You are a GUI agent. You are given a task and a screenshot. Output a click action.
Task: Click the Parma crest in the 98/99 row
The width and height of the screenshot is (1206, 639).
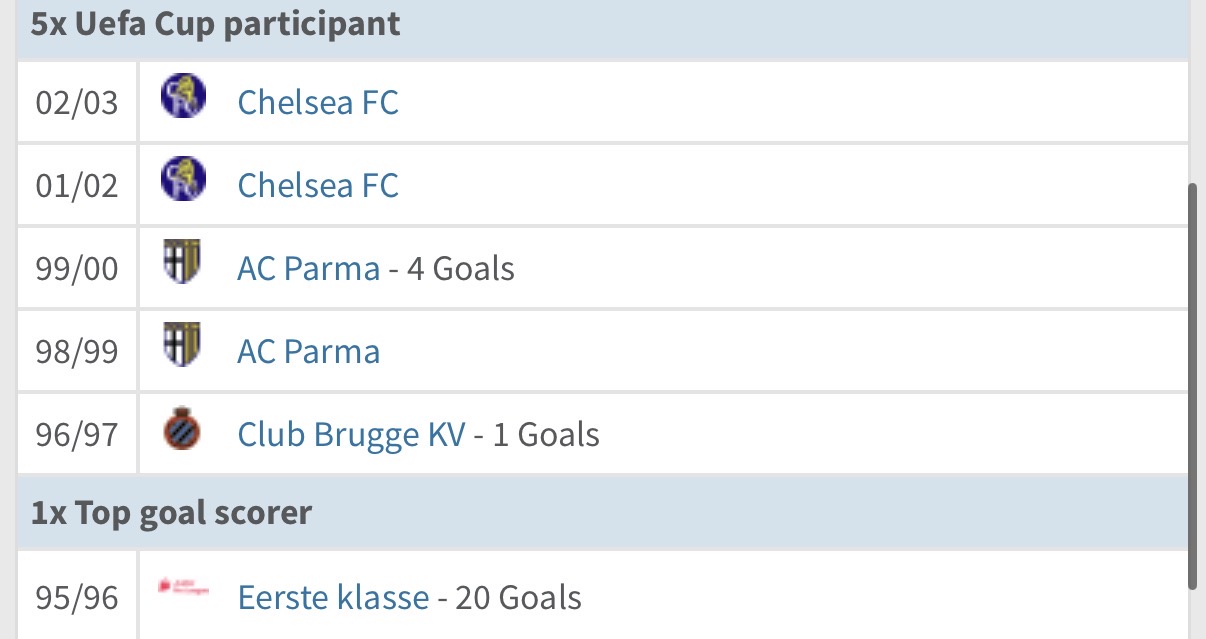coord(182,346)
